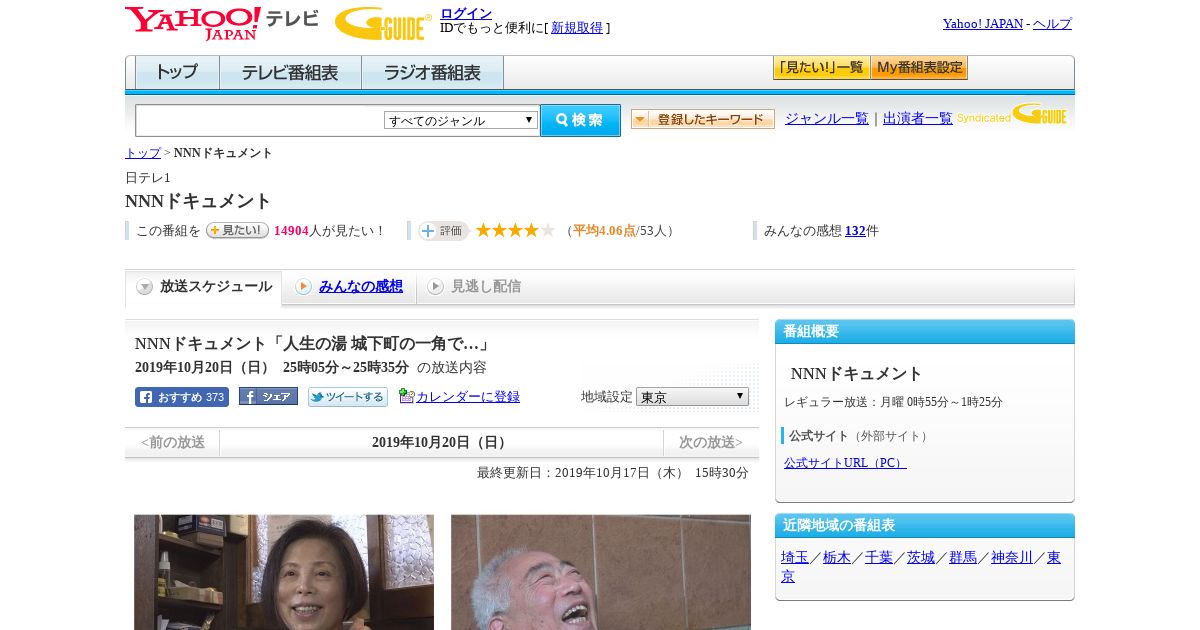Click the 14904 want-to-watch count
The image size is (1200, 630).
point(291,231)
